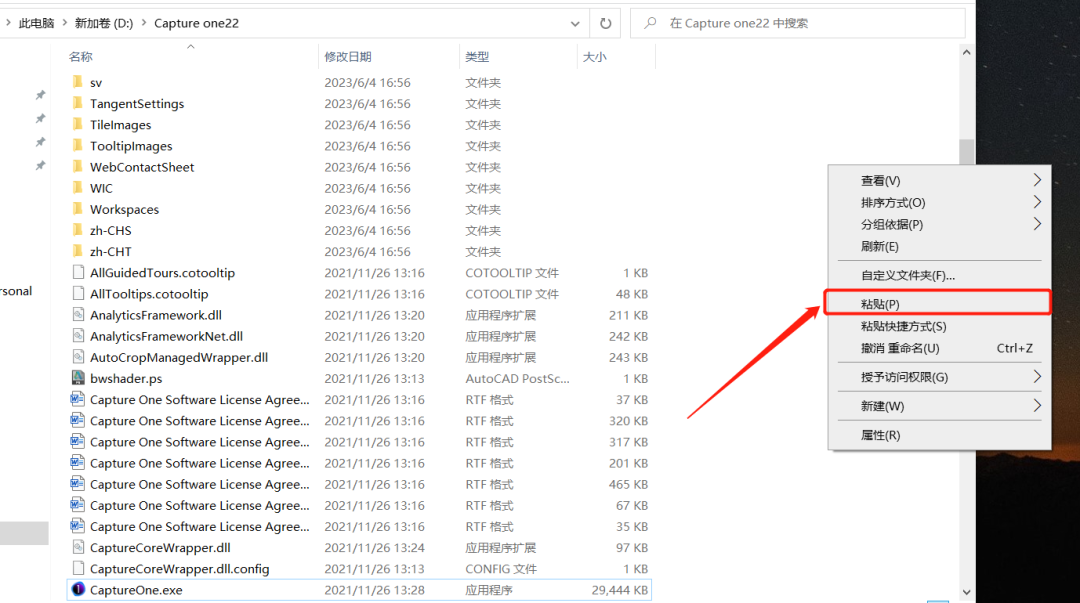Screen dimensions: 1080x603
Task: Click an RTF icon of a License Agreement file
Action: click(77, 399)
